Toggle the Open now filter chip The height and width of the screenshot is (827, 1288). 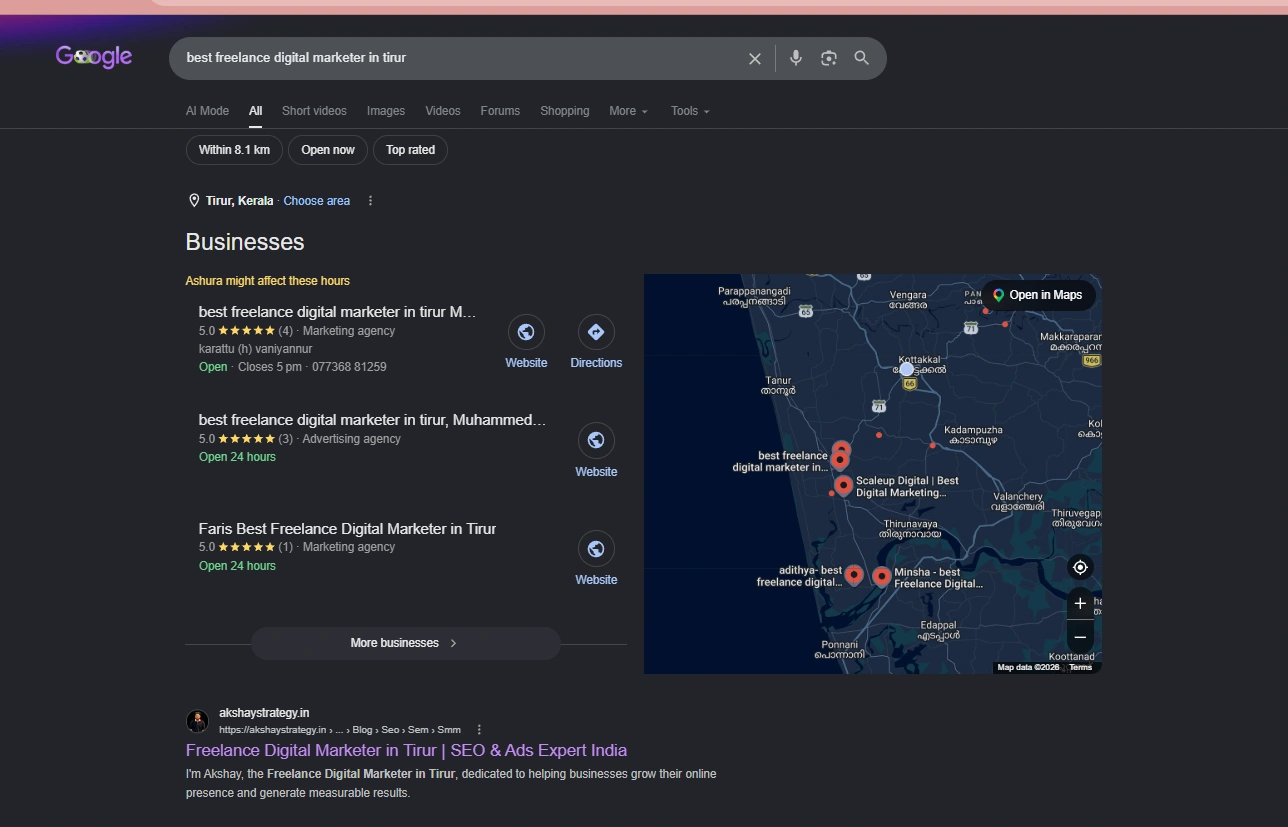tap(328, 150)
